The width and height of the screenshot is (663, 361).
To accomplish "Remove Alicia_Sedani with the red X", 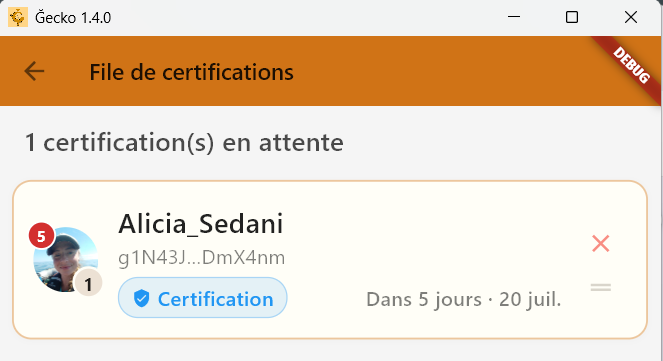I will (600, 243).
